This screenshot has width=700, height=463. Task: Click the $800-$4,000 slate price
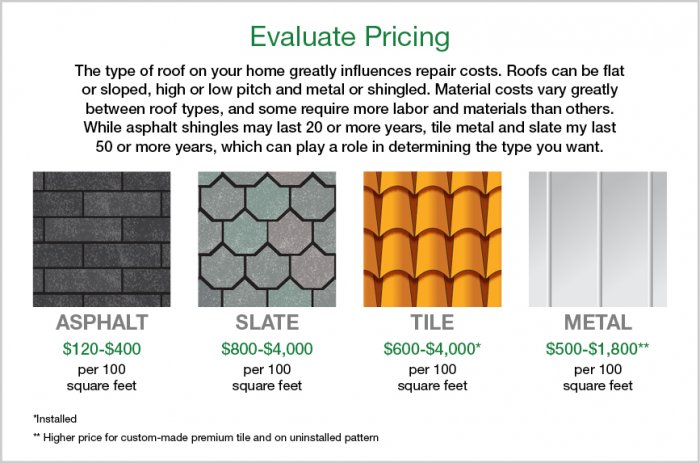coord(267,348)
